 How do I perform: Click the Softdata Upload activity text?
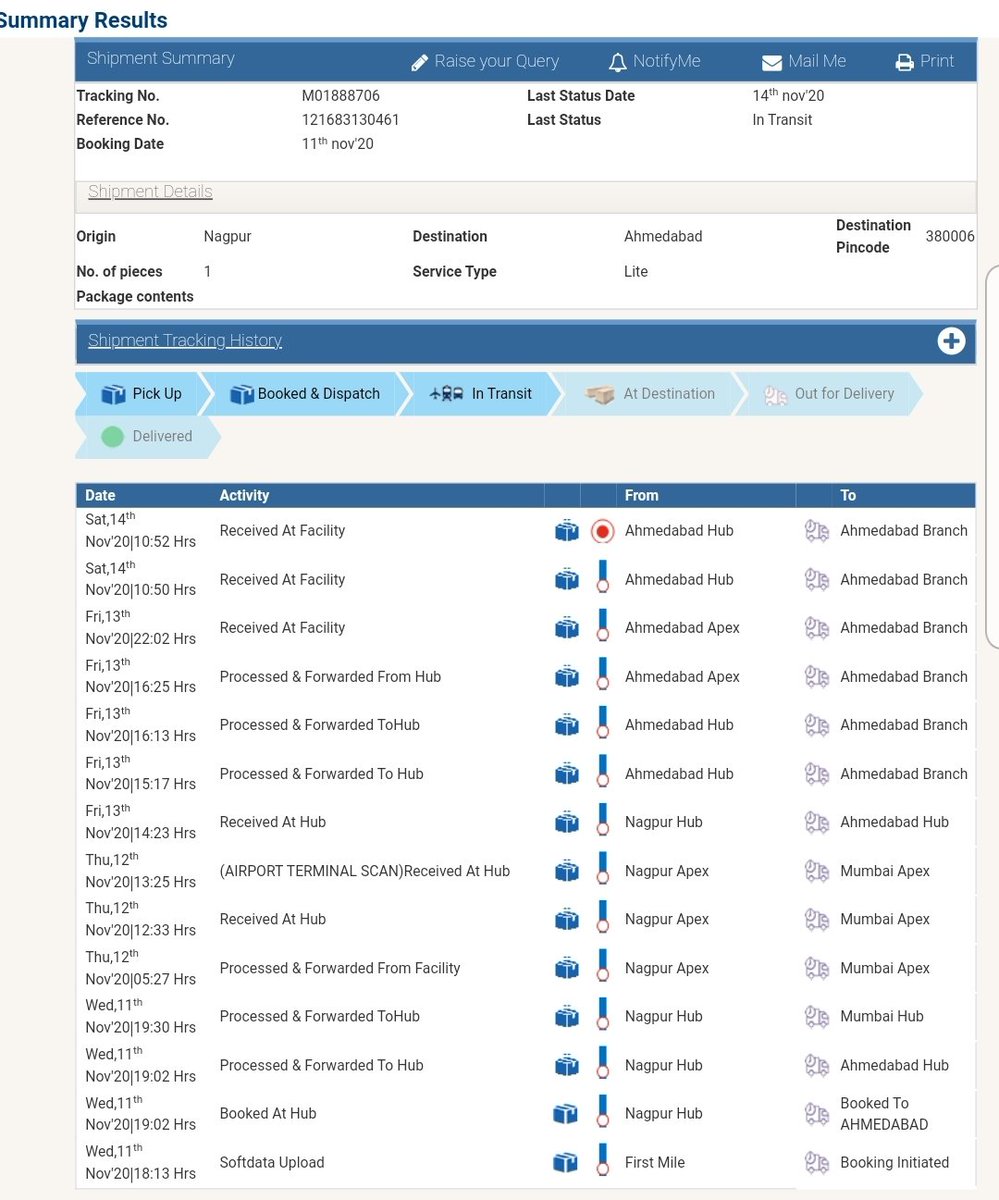tap(272, 1162)
